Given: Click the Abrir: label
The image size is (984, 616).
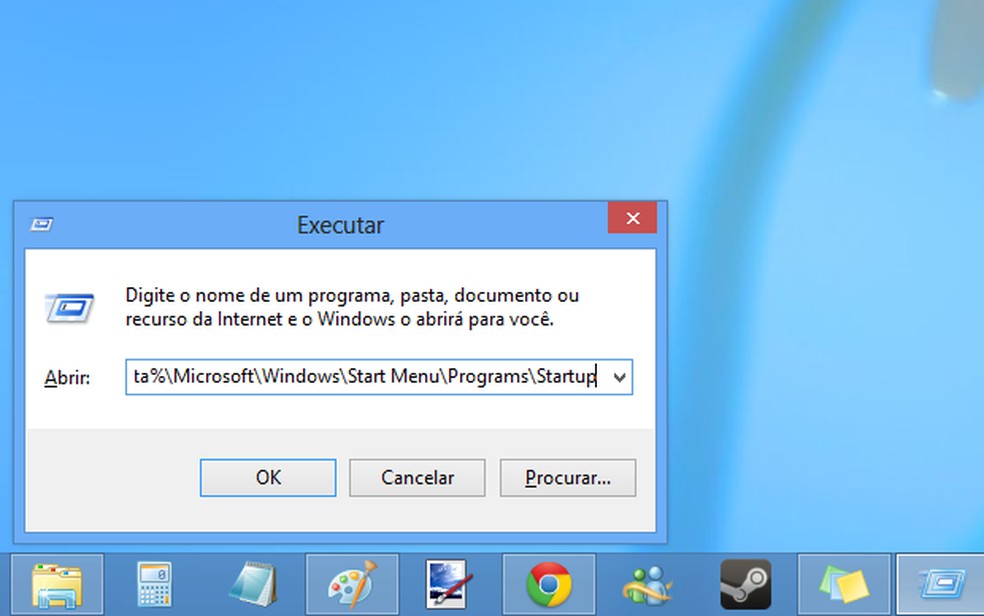Looking at the screenshot, I should tap(67, 378).
